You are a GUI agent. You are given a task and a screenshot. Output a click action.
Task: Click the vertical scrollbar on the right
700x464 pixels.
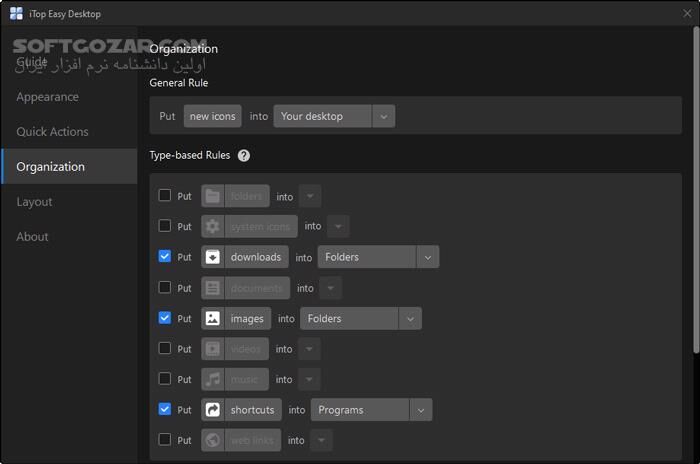(x=695, y=200)
